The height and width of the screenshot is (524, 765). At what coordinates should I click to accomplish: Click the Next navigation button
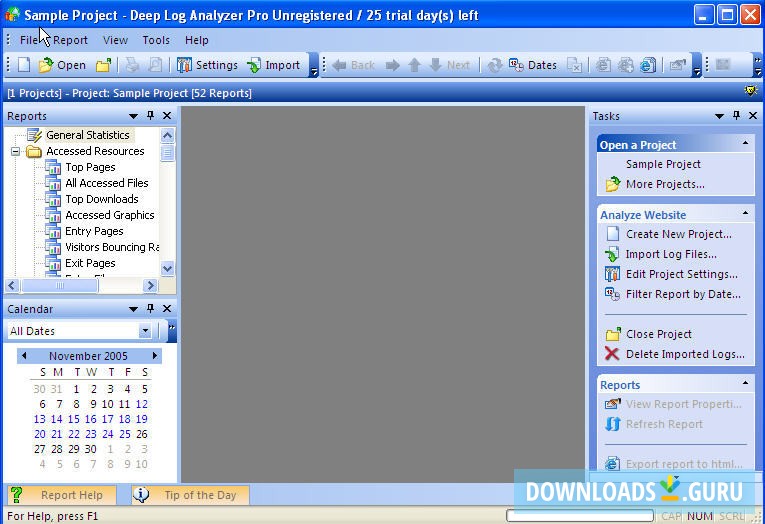(x=449, y=65)
